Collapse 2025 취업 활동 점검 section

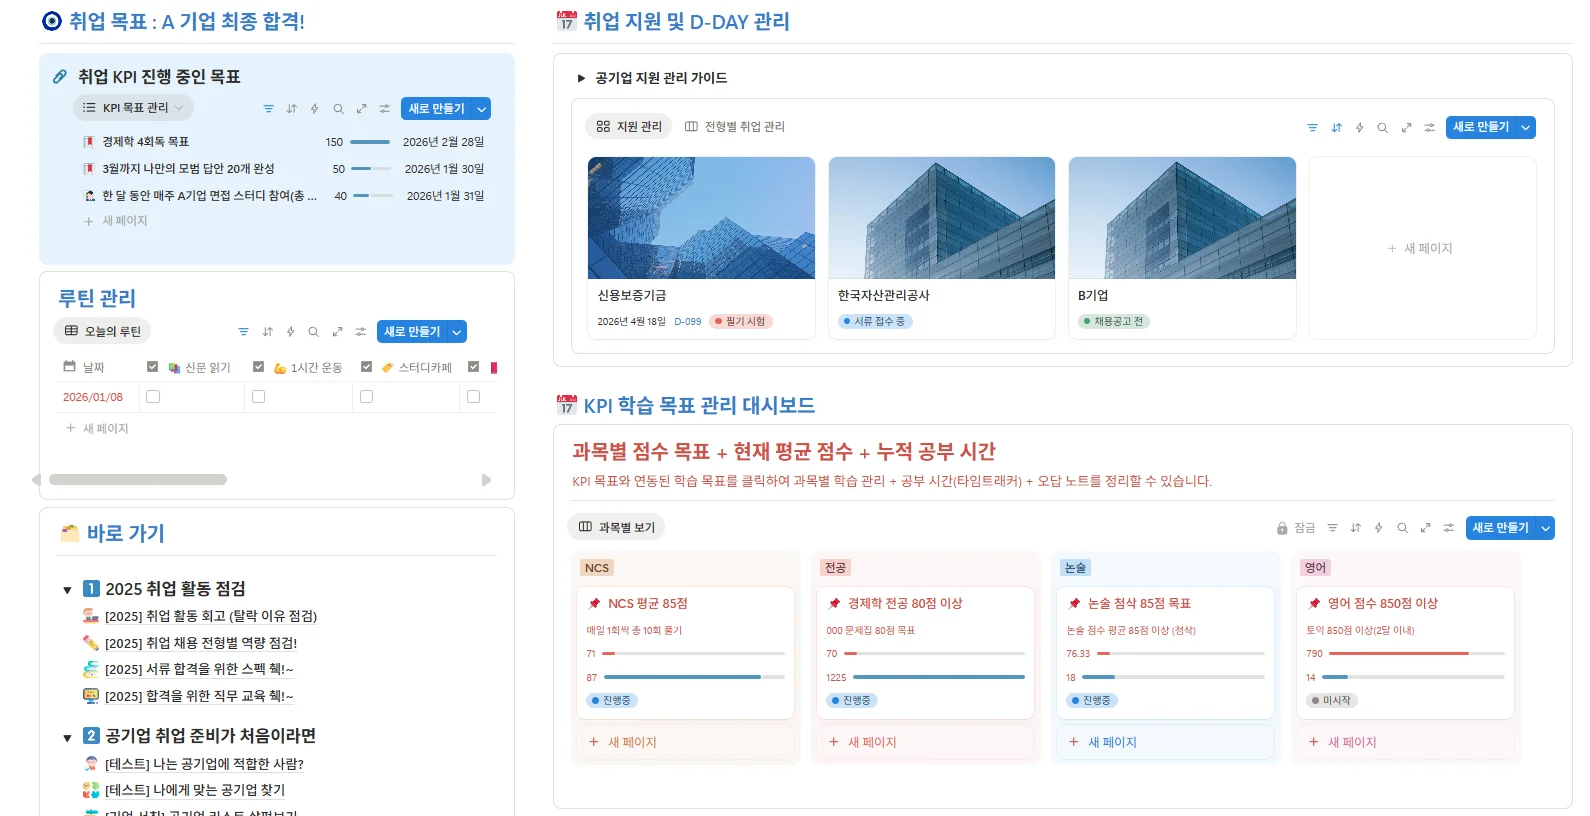click(x=67, y=590)
